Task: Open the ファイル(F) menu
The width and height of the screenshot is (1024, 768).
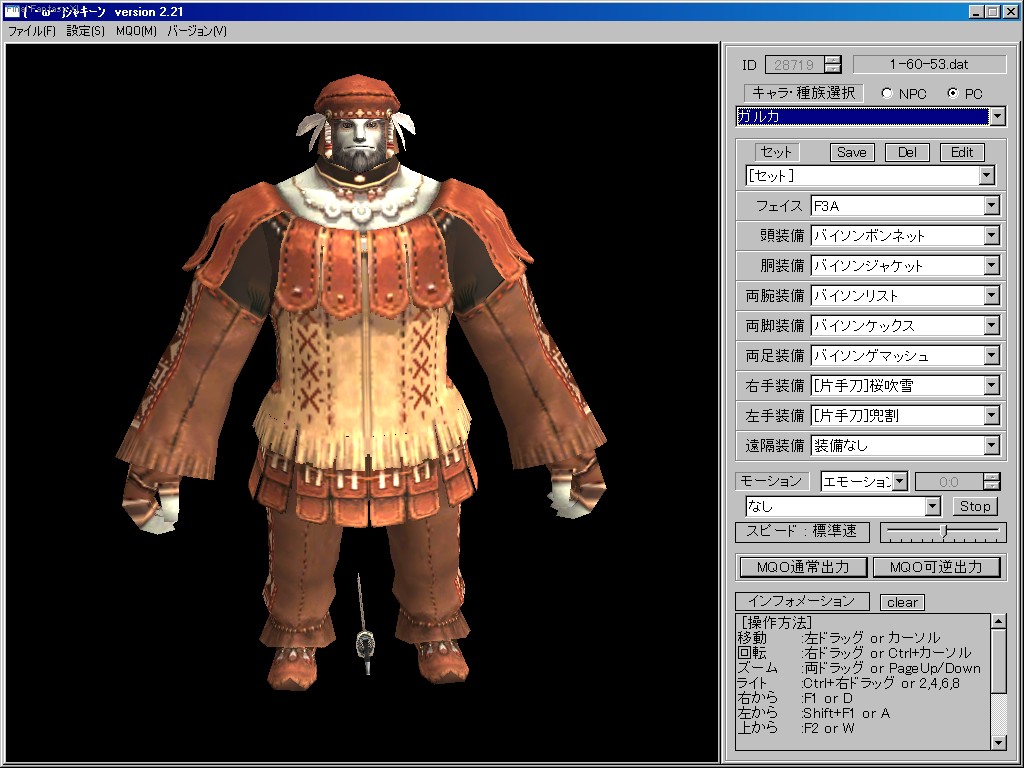Action: (31, 31)
